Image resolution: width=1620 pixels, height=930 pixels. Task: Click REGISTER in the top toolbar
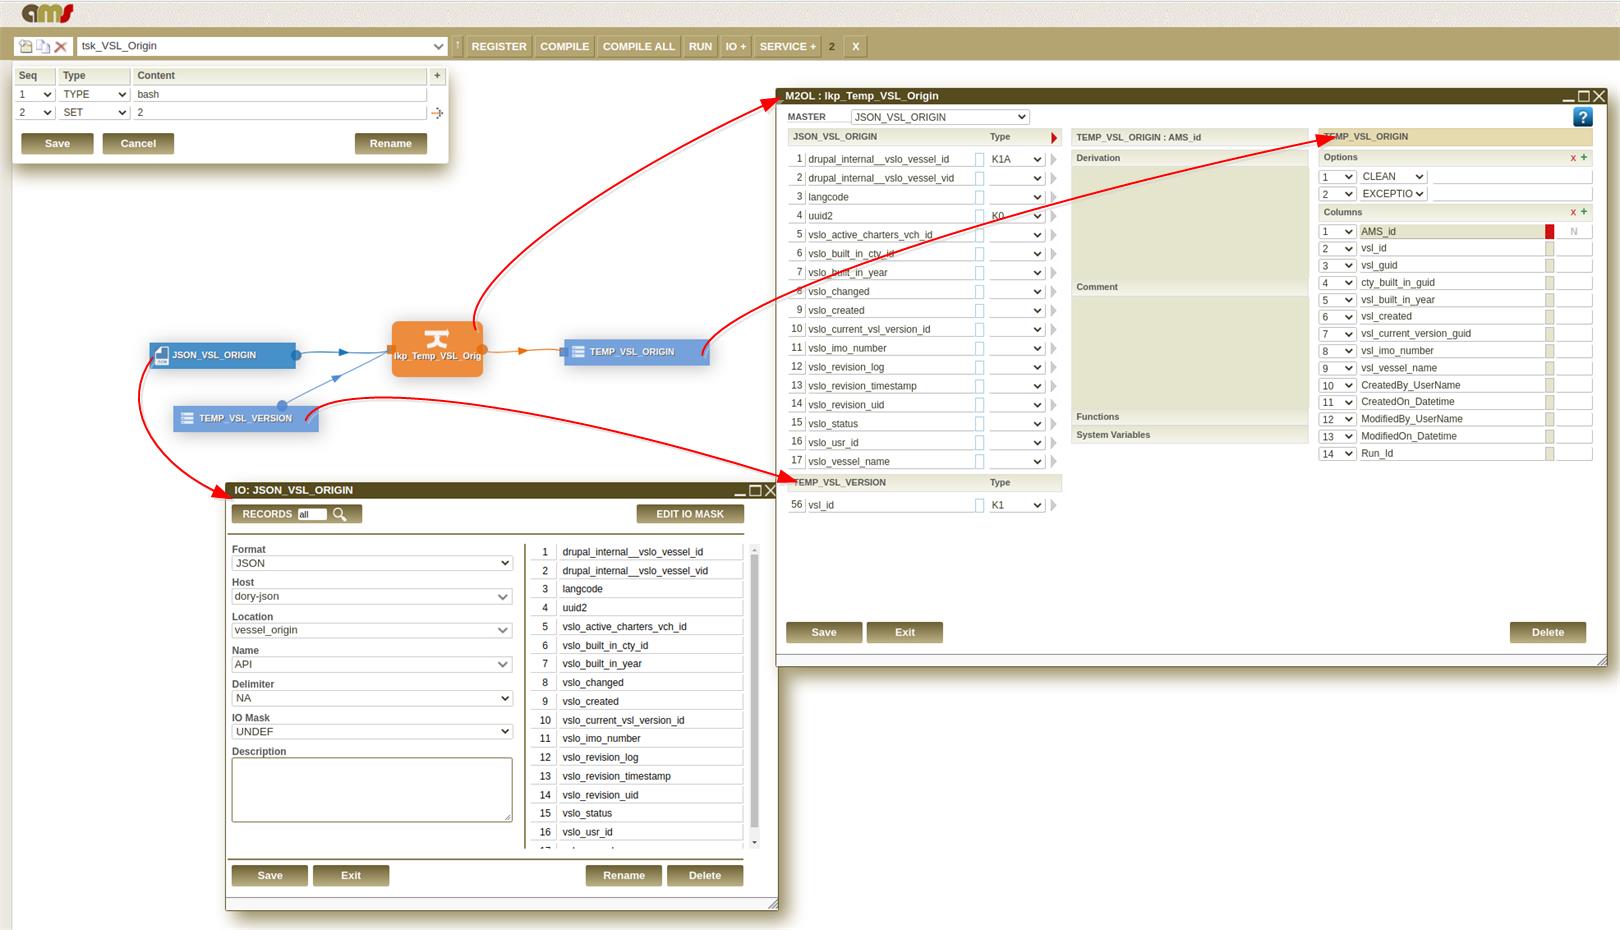[x=499, y=46]
